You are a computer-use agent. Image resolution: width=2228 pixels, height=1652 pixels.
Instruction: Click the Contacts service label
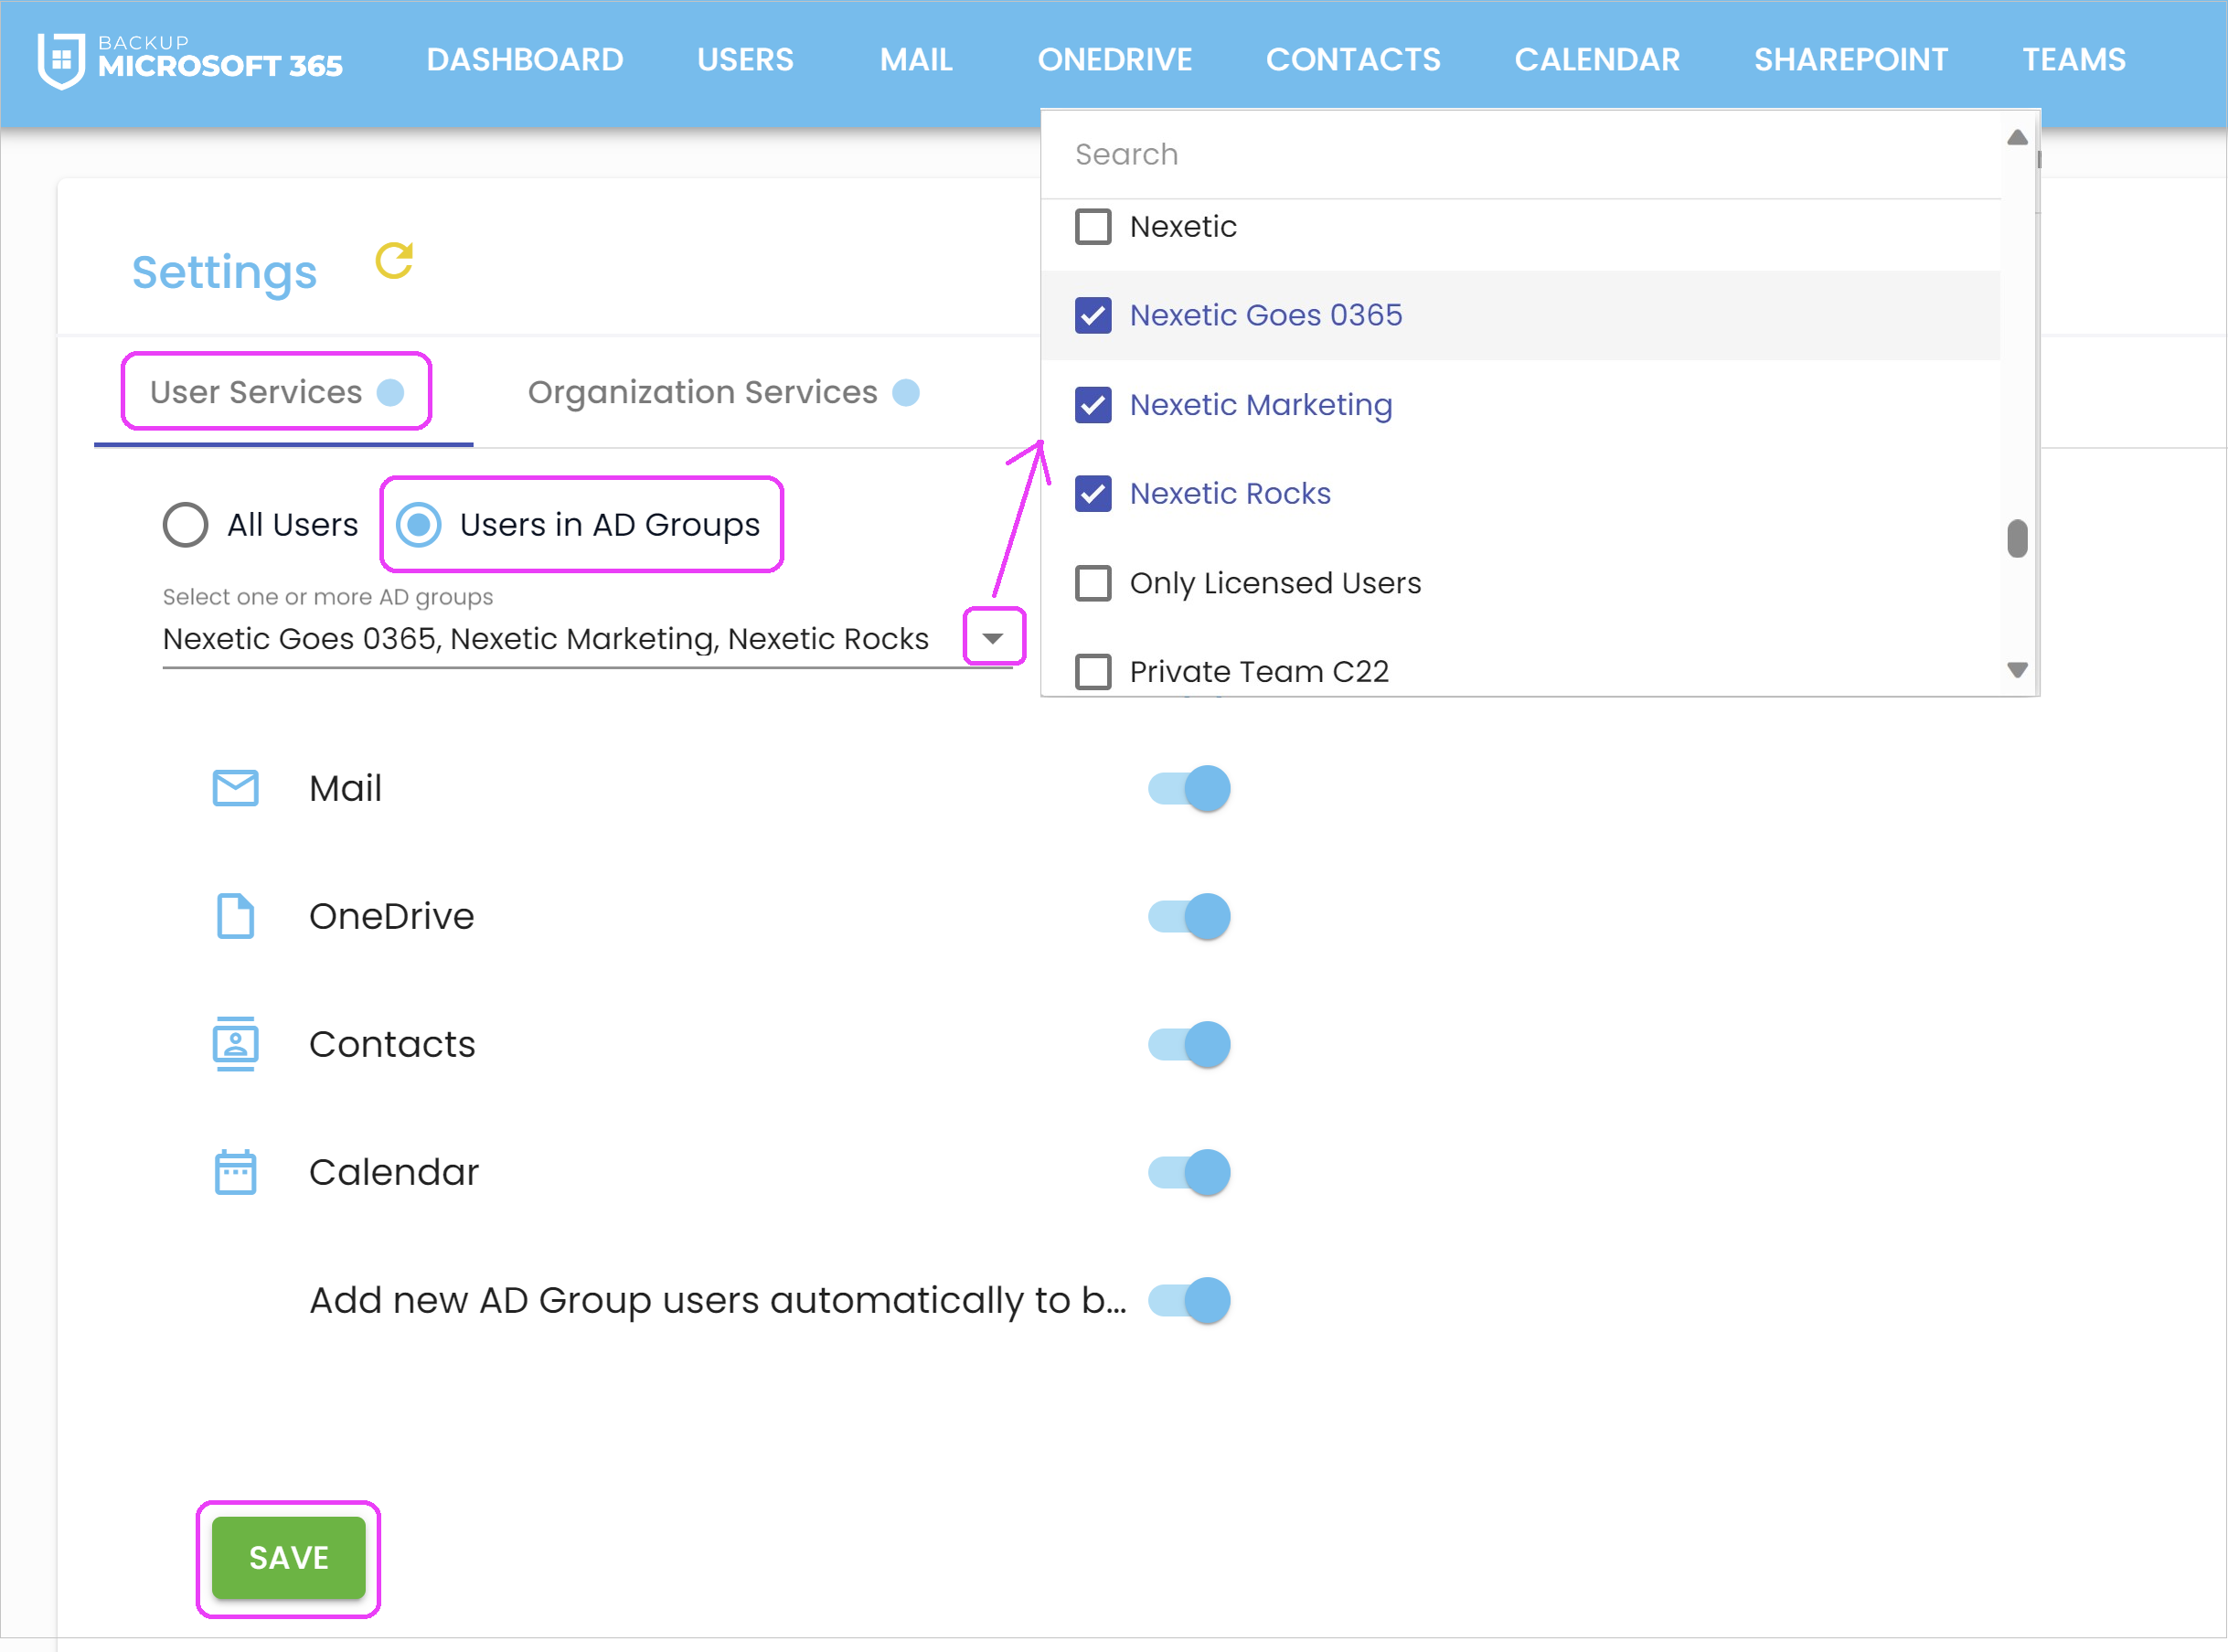pos(392,1044)
